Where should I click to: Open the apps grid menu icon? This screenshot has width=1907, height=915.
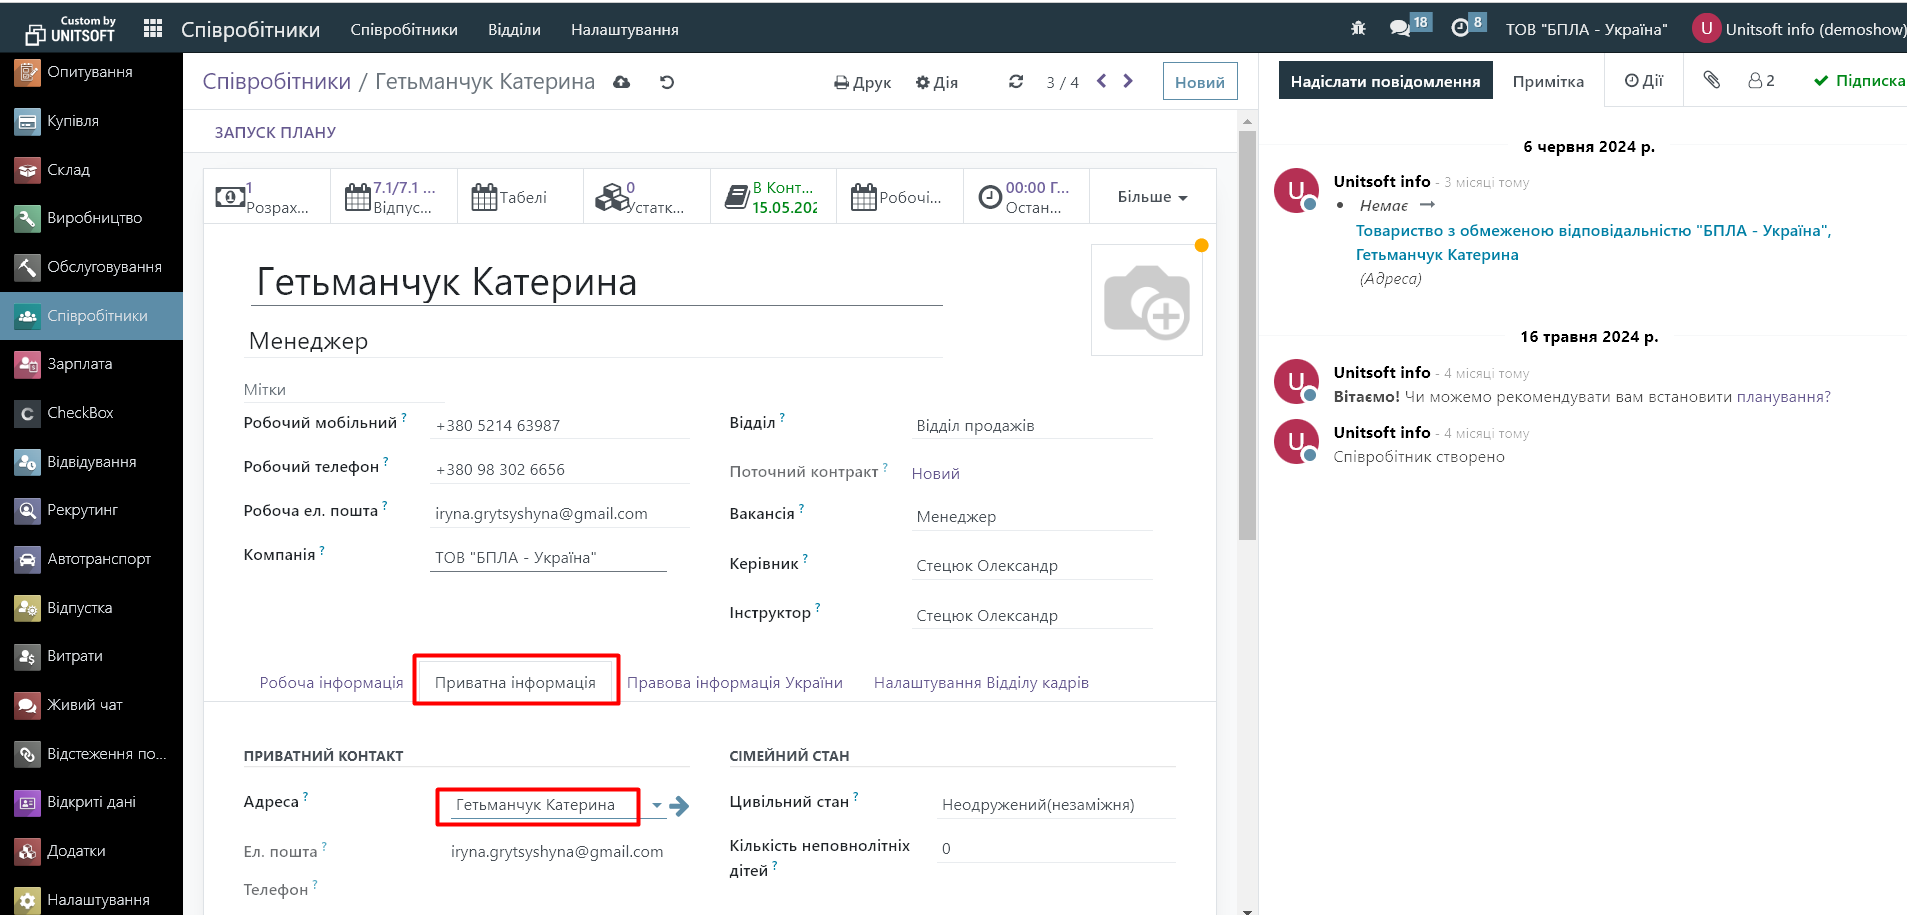153,29
